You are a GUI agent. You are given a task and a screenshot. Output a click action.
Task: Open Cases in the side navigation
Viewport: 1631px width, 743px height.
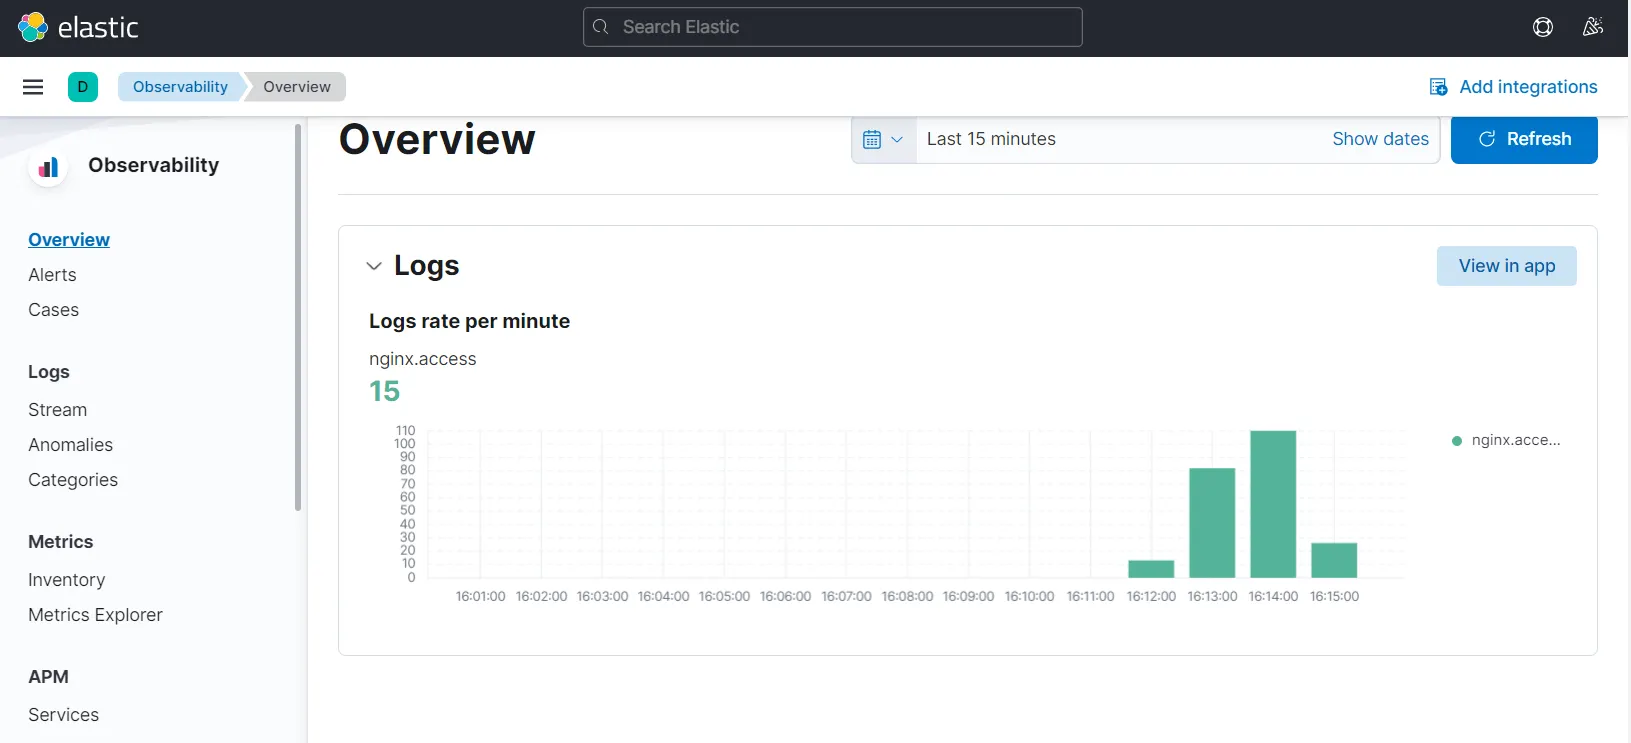point(53,310)
